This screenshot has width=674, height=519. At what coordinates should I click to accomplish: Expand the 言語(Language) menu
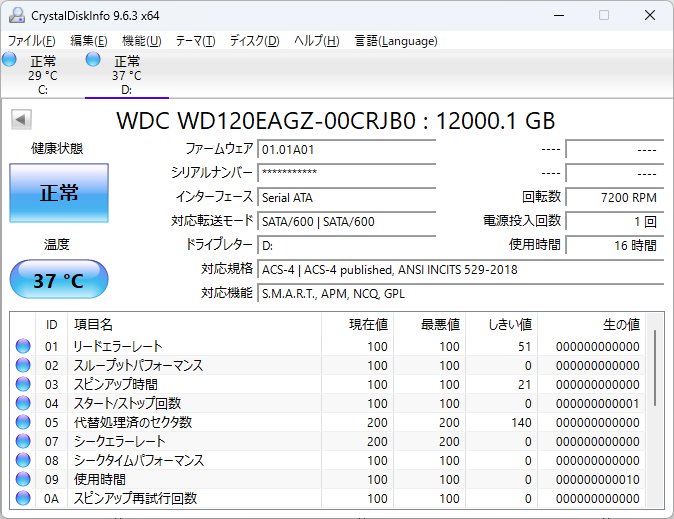tap(395, 41)
